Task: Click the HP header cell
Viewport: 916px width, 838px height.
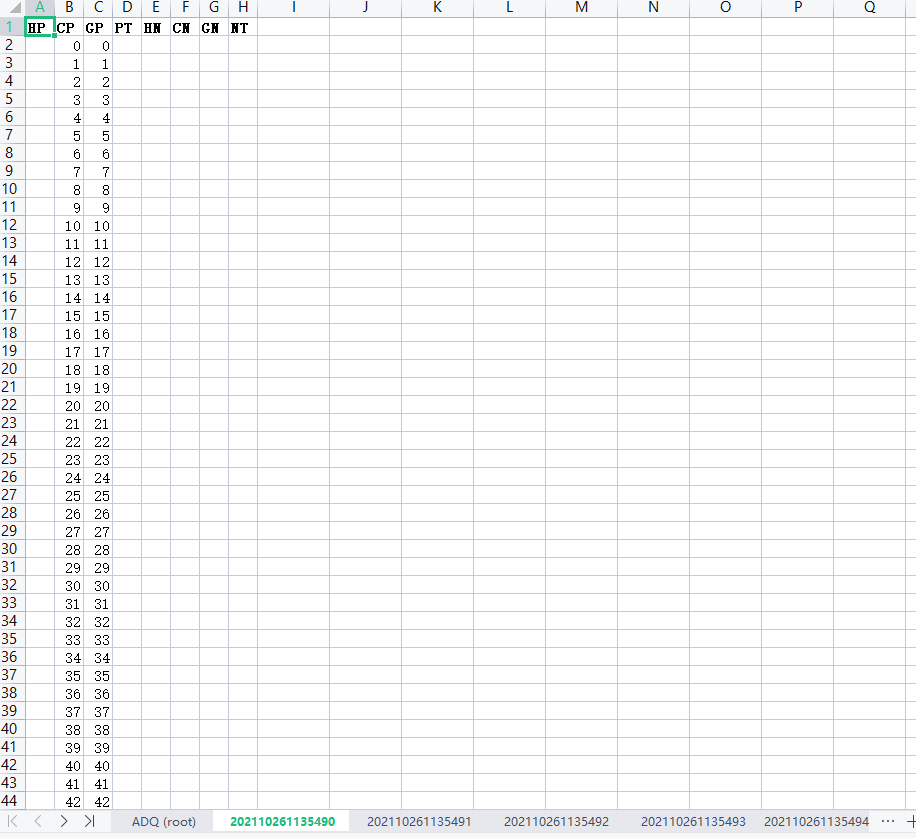Action: point(39,27)
